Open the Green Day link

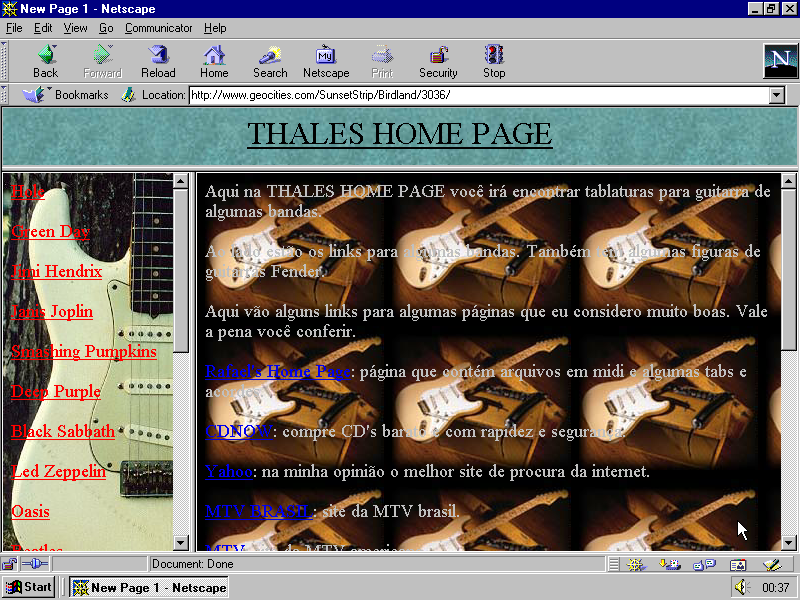point(51,232)
